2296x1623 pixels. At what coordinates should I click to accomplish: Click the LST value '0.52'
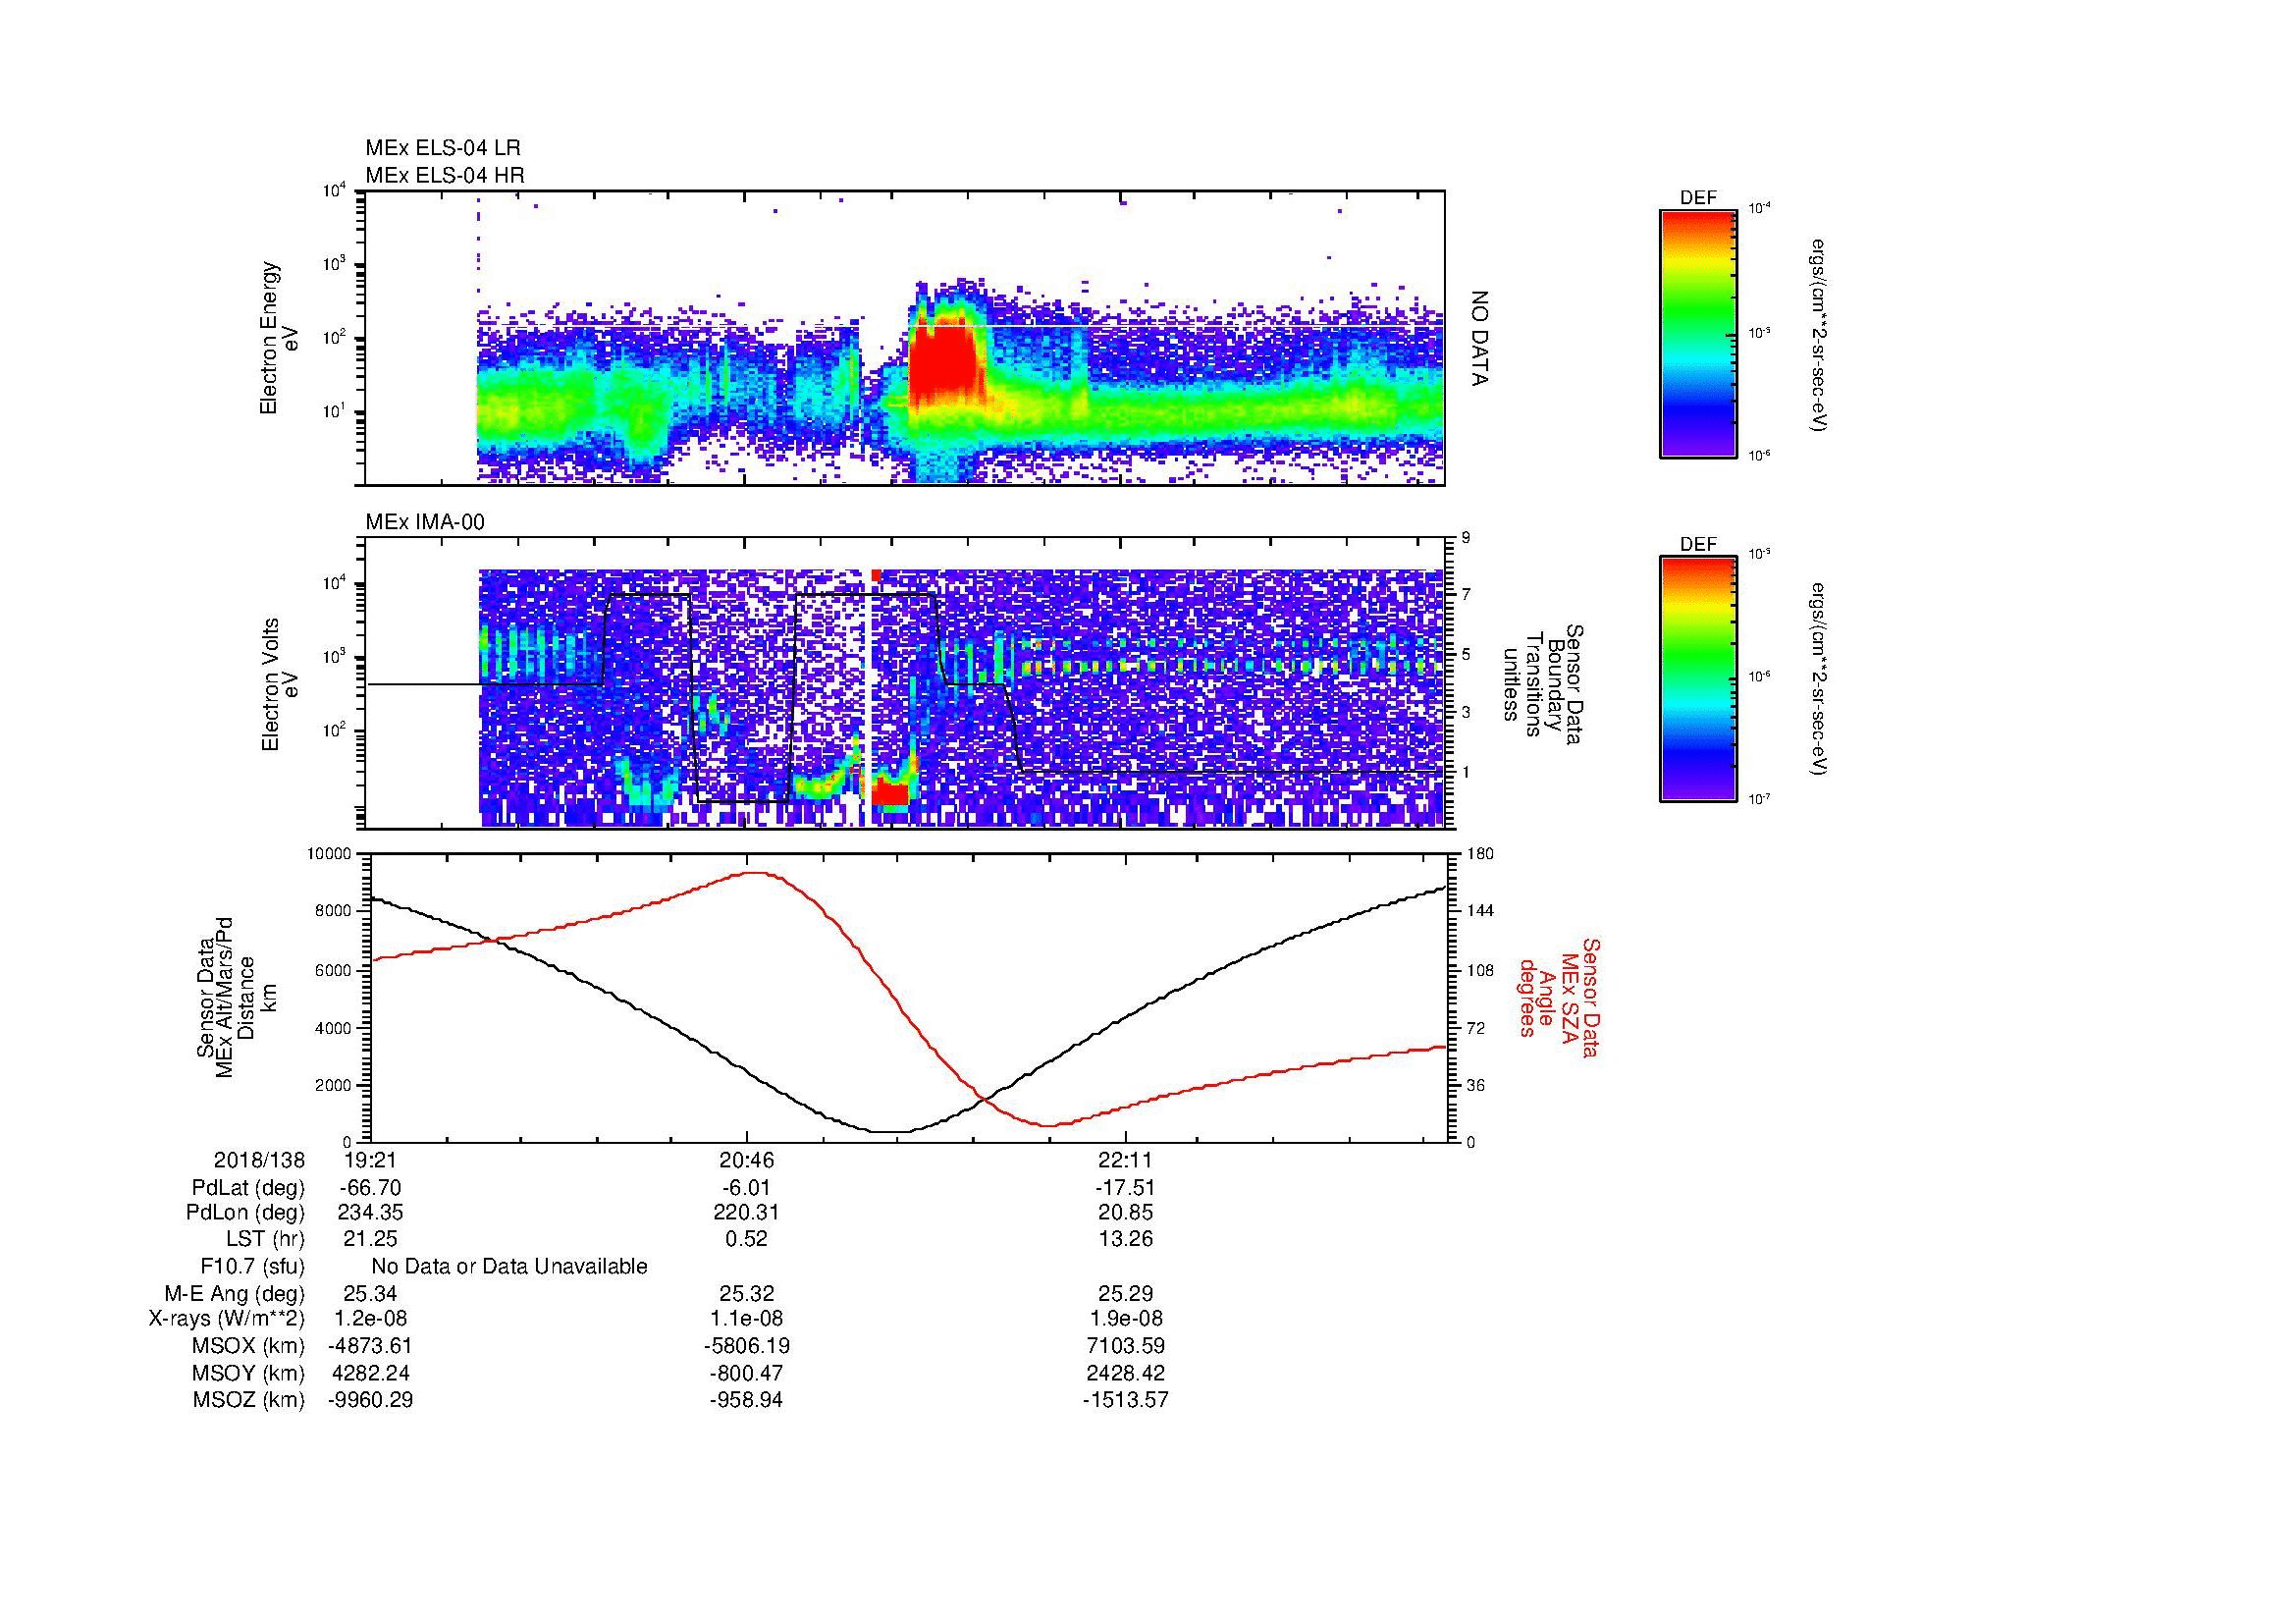pos(746,1239)
